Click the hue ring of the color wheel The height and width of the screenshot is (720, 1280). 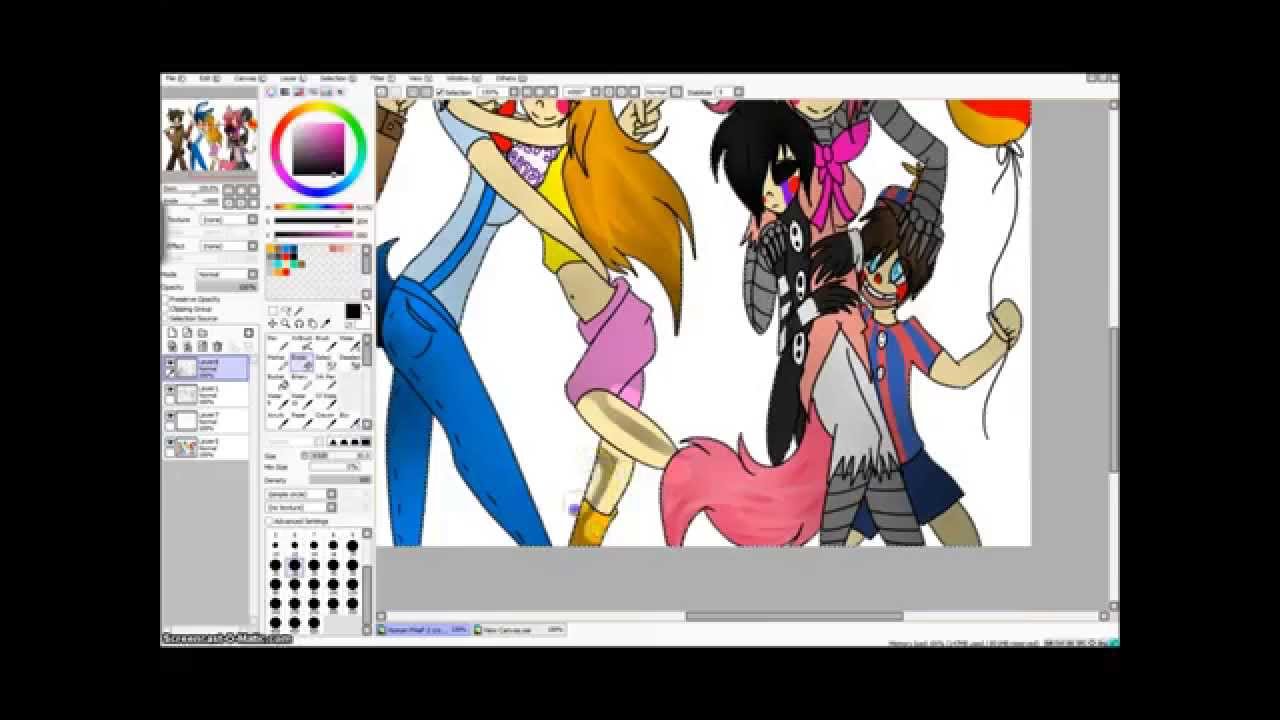pyautogui.click(x=320, y=107)
